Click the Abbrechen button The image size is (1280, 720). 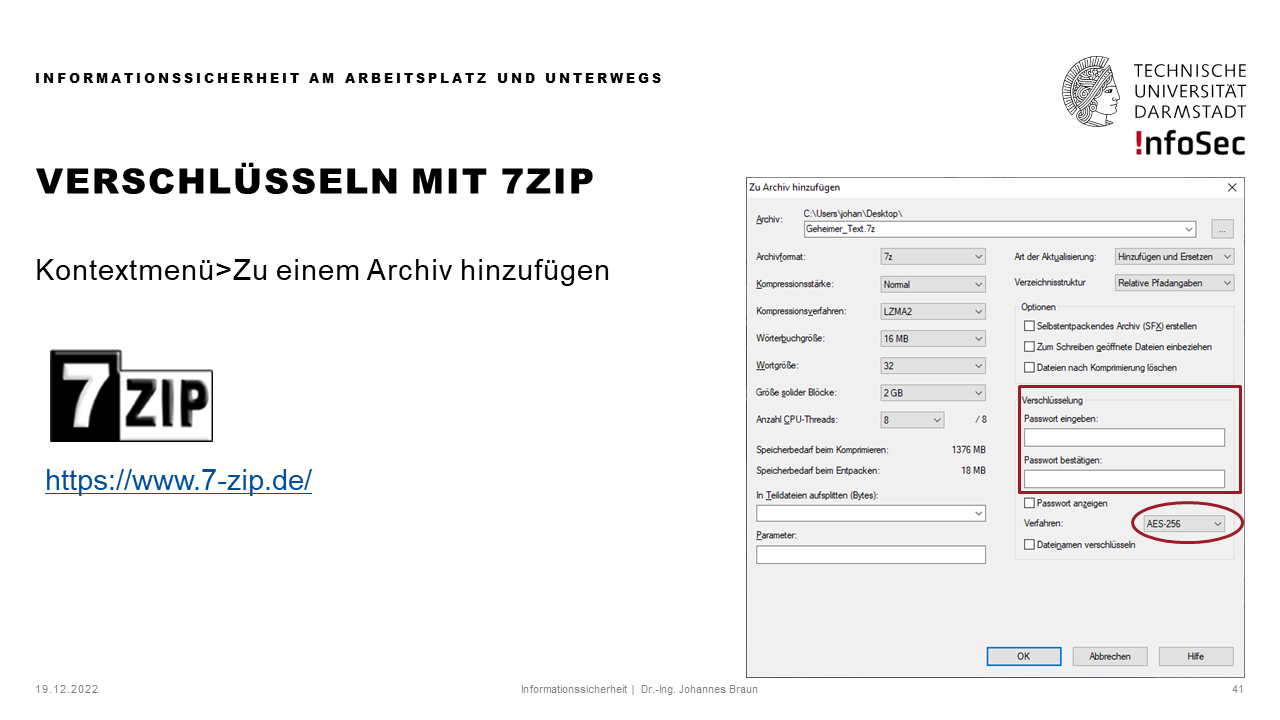[1110, 656]
